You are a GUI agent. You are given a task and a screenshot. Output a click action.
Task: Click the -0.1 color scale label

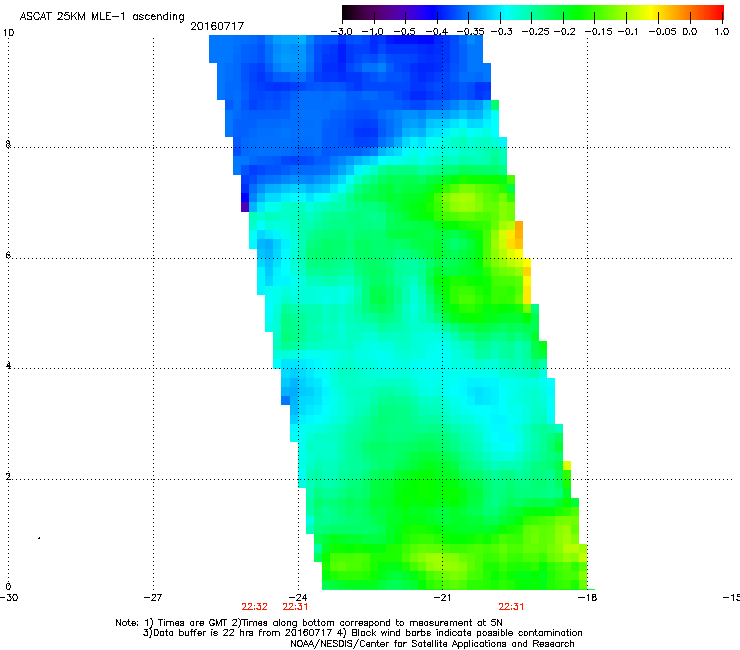pos(628,32)
